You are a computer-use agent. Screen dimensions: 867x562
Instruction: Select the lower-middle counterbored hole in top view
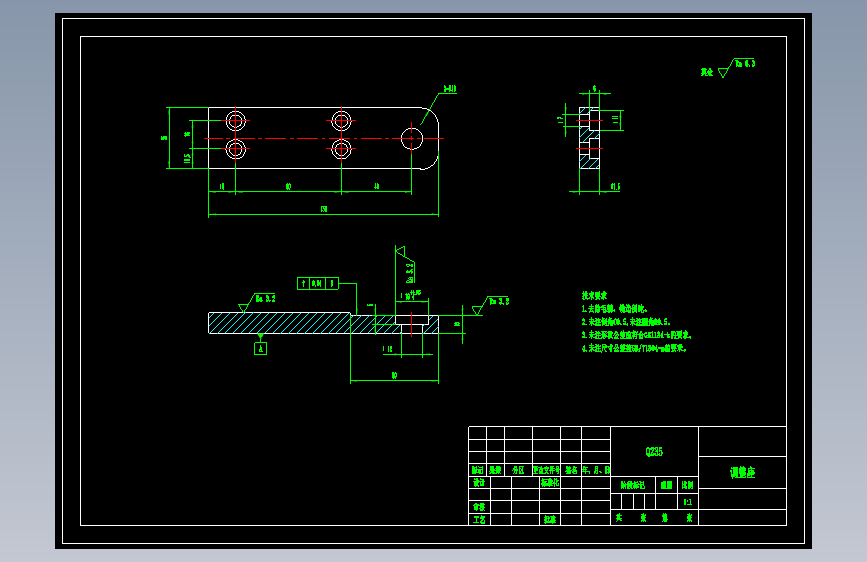pyautogui.click(x=341, y=149)
